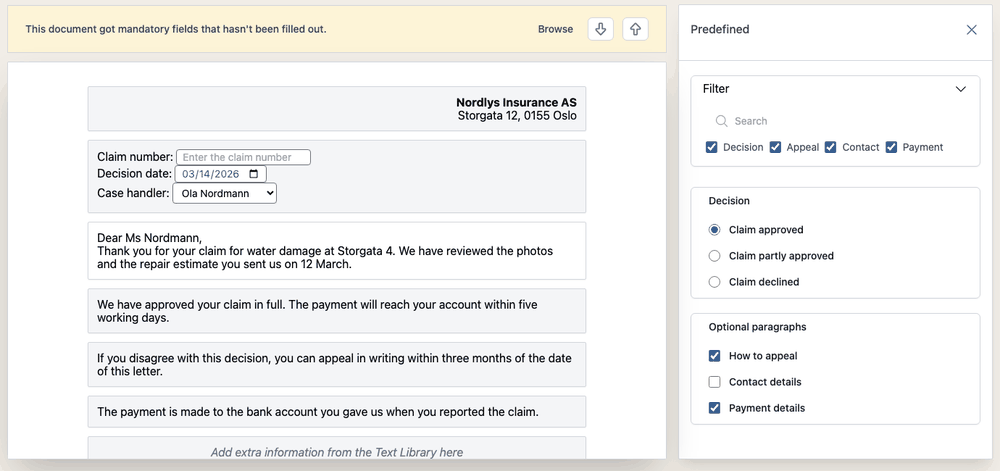This screenshot has height=471, width=1000.
Task: Click the bank account payment paragraph
Action: click(337, 412)
